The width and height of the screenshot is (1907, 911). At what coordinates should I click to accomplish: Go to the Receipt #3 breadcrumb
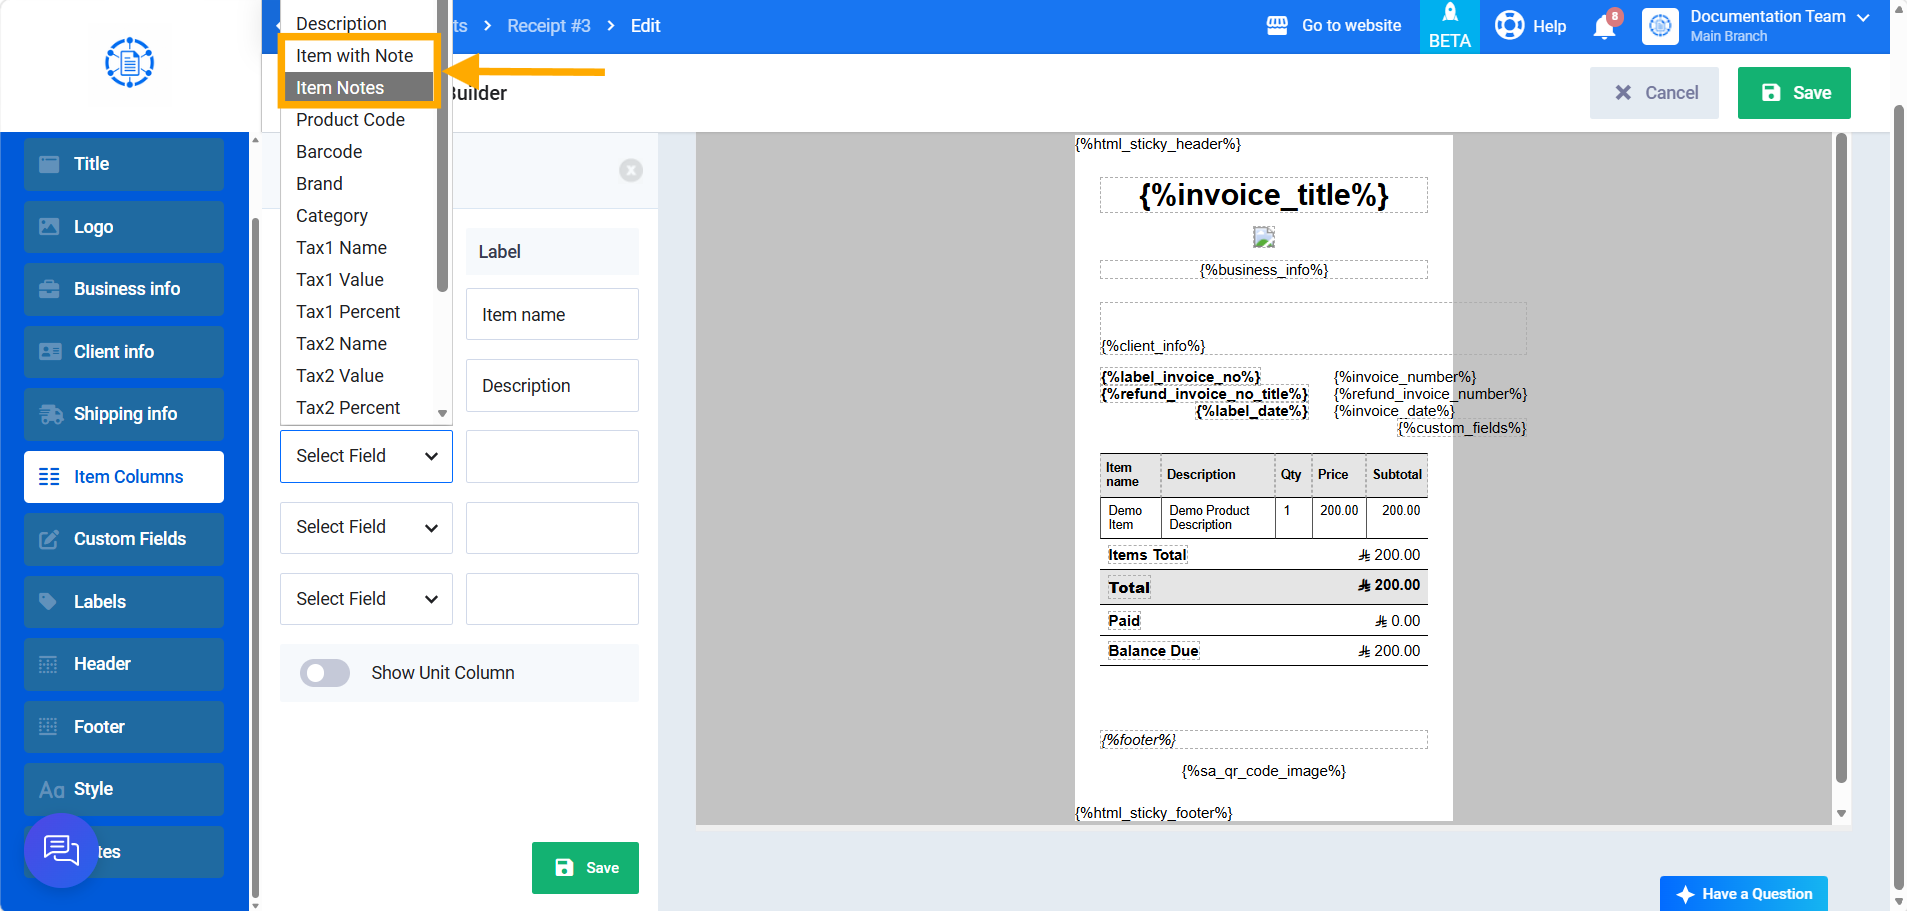tap(548, 26)
